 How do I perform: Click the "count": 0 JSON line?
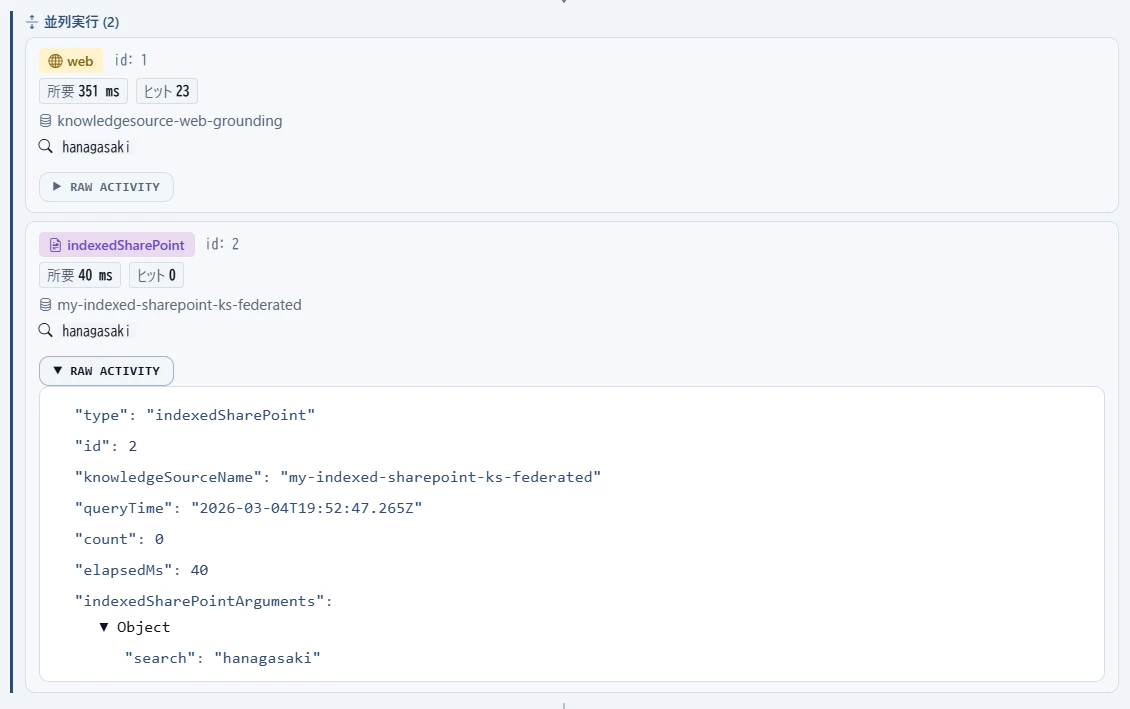[120, 539]
